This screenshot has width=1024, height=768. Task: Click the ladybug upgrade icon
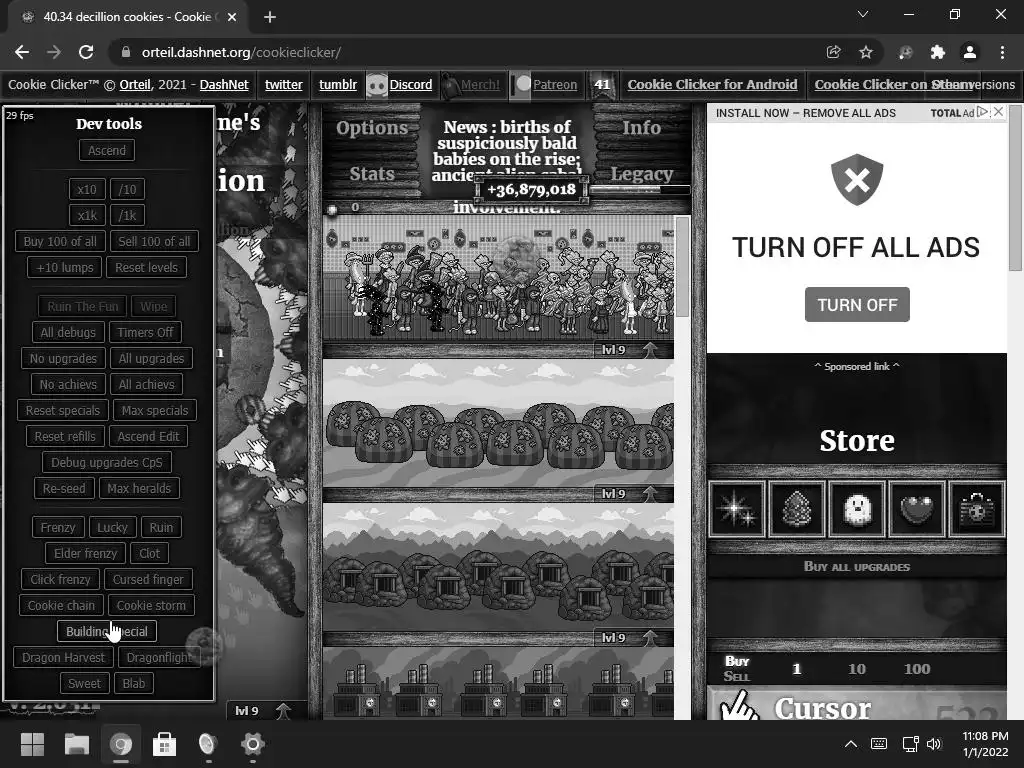977,509
